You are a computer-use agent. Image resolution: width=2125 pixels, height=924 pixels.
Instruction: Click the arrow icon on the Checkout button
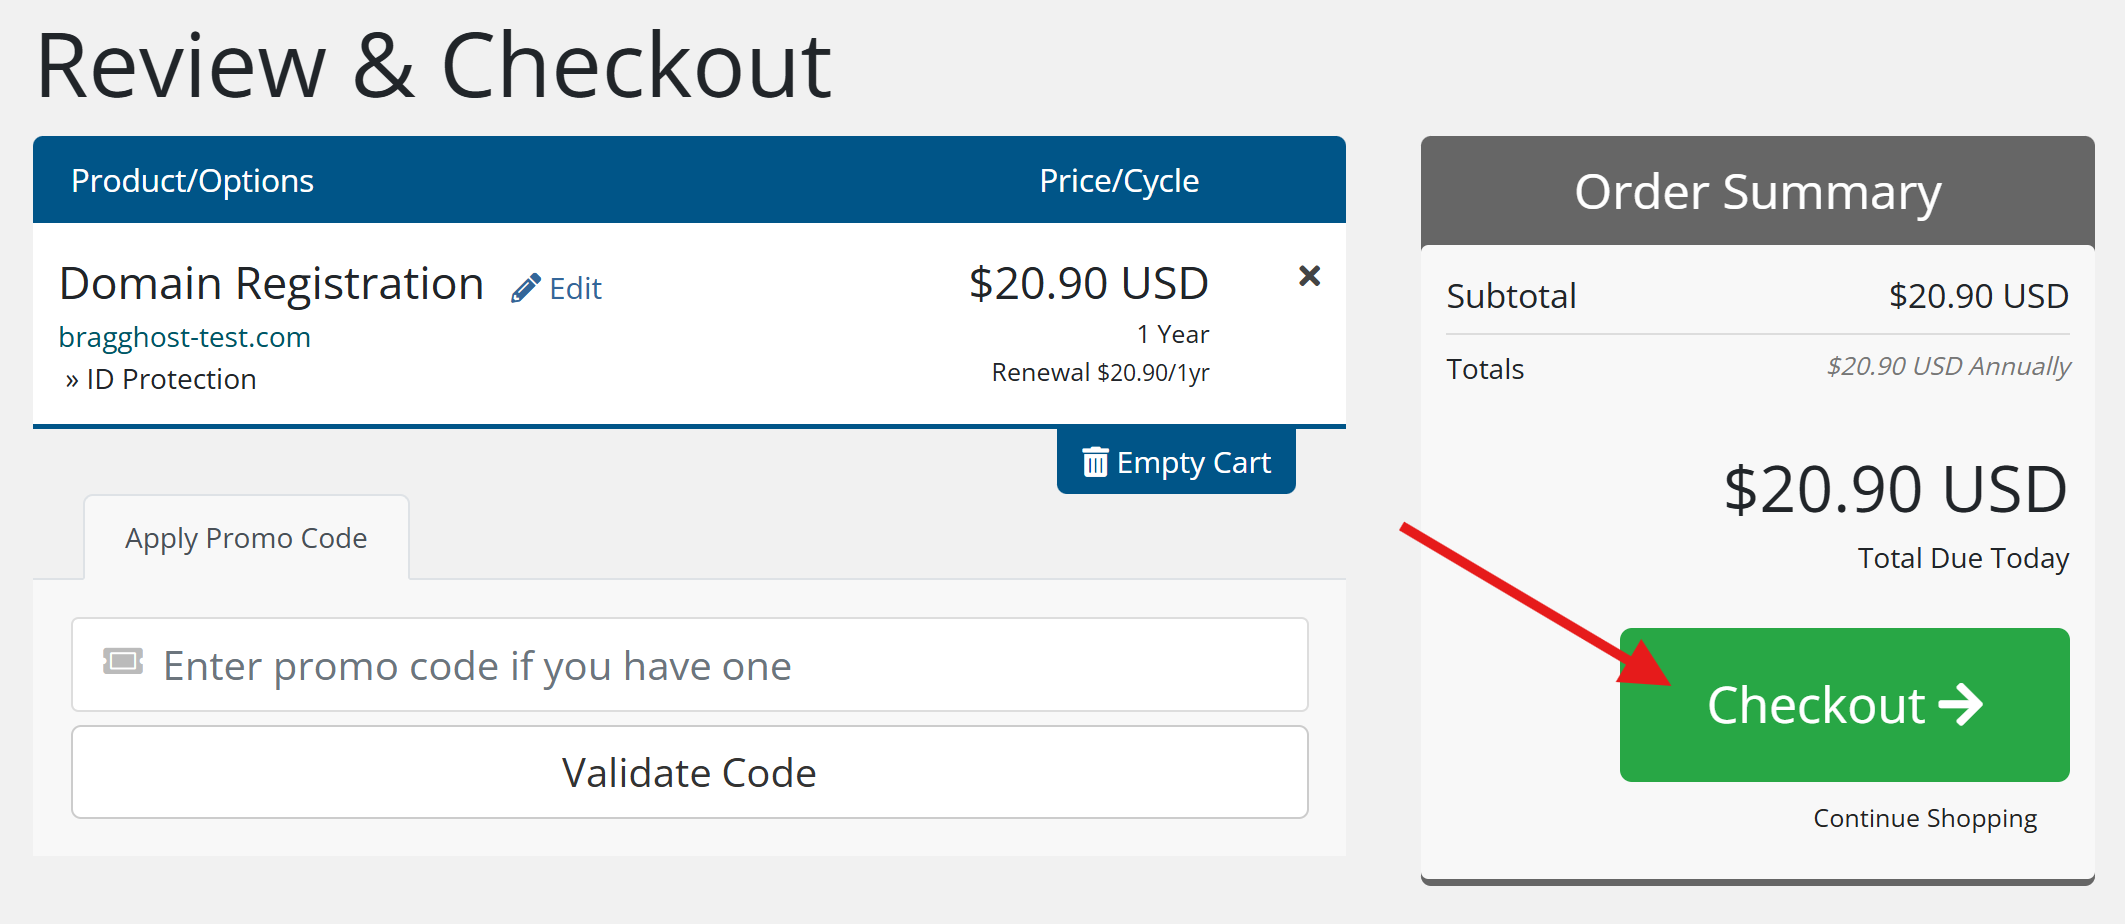[x=1960, y=705]
